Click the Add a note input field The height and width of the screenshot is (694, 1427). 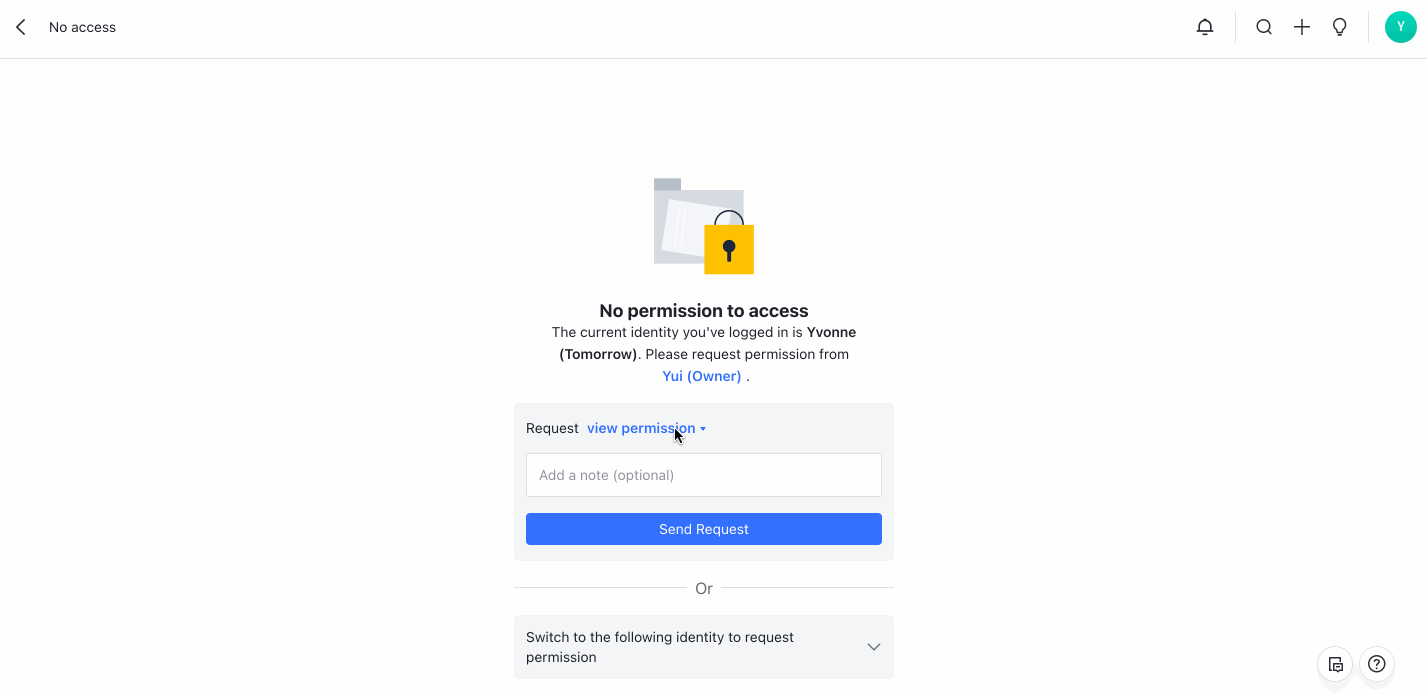pos(703,474)
